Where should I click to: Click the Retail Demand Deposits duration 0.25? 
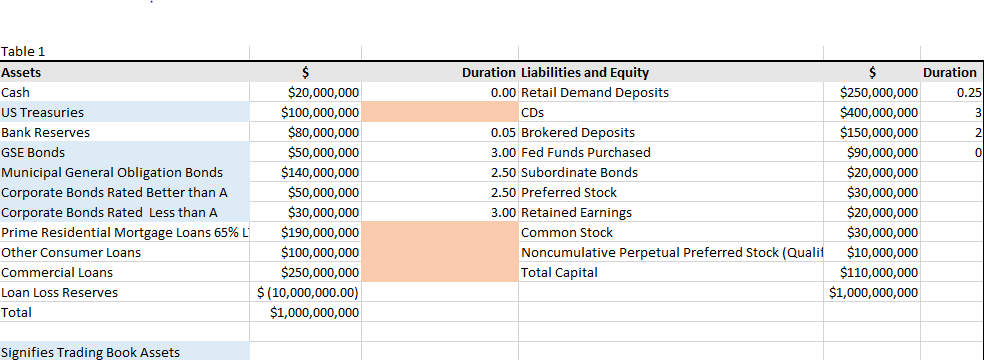(x=951, y=92)
